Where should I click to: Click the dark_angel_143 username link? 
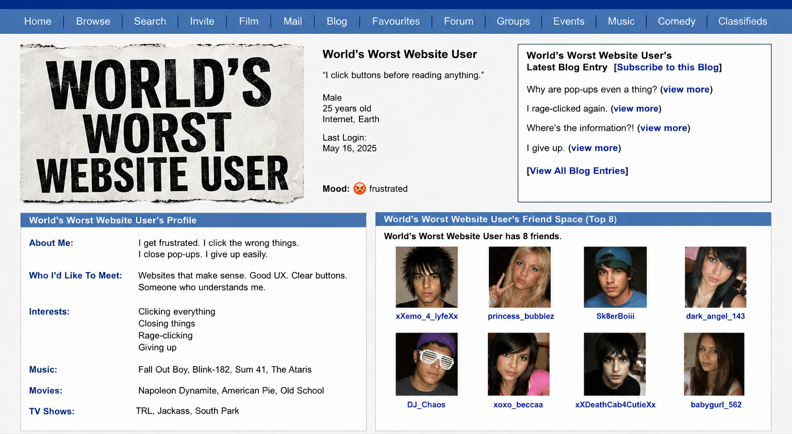click(x=715, y=316)
